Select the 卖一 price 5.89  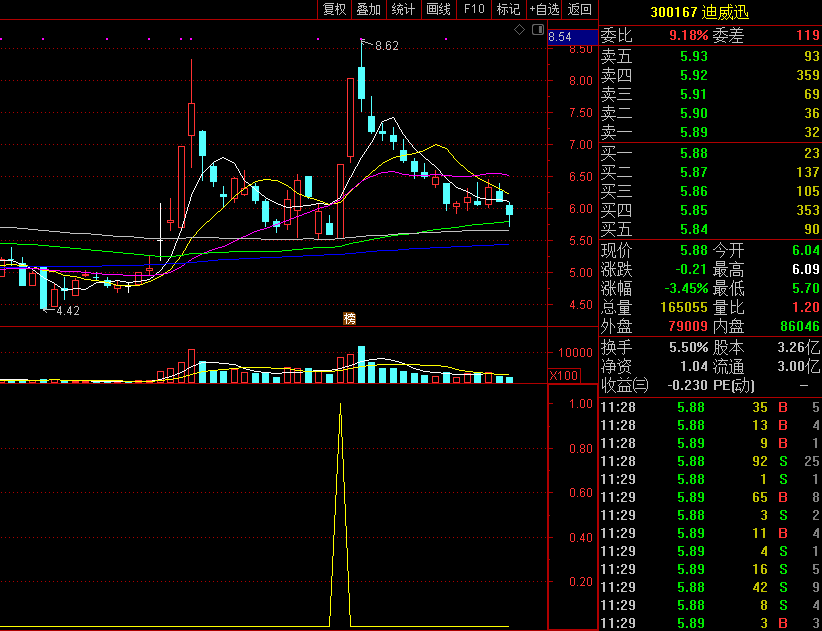pyautogui.click(x=694, y=132)
